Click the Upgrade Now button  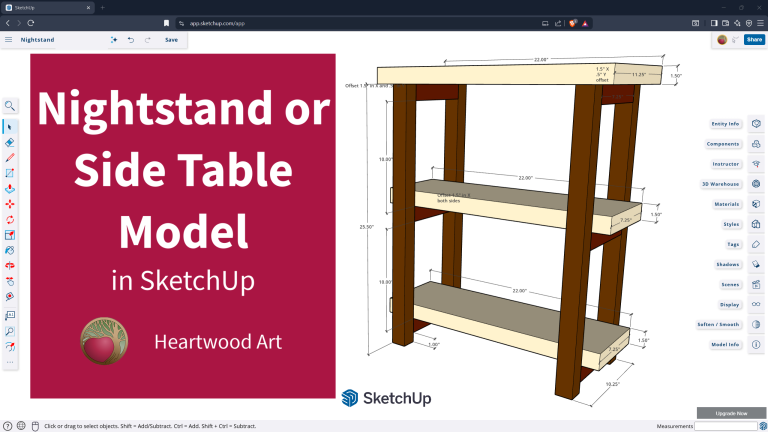(731, 413)
